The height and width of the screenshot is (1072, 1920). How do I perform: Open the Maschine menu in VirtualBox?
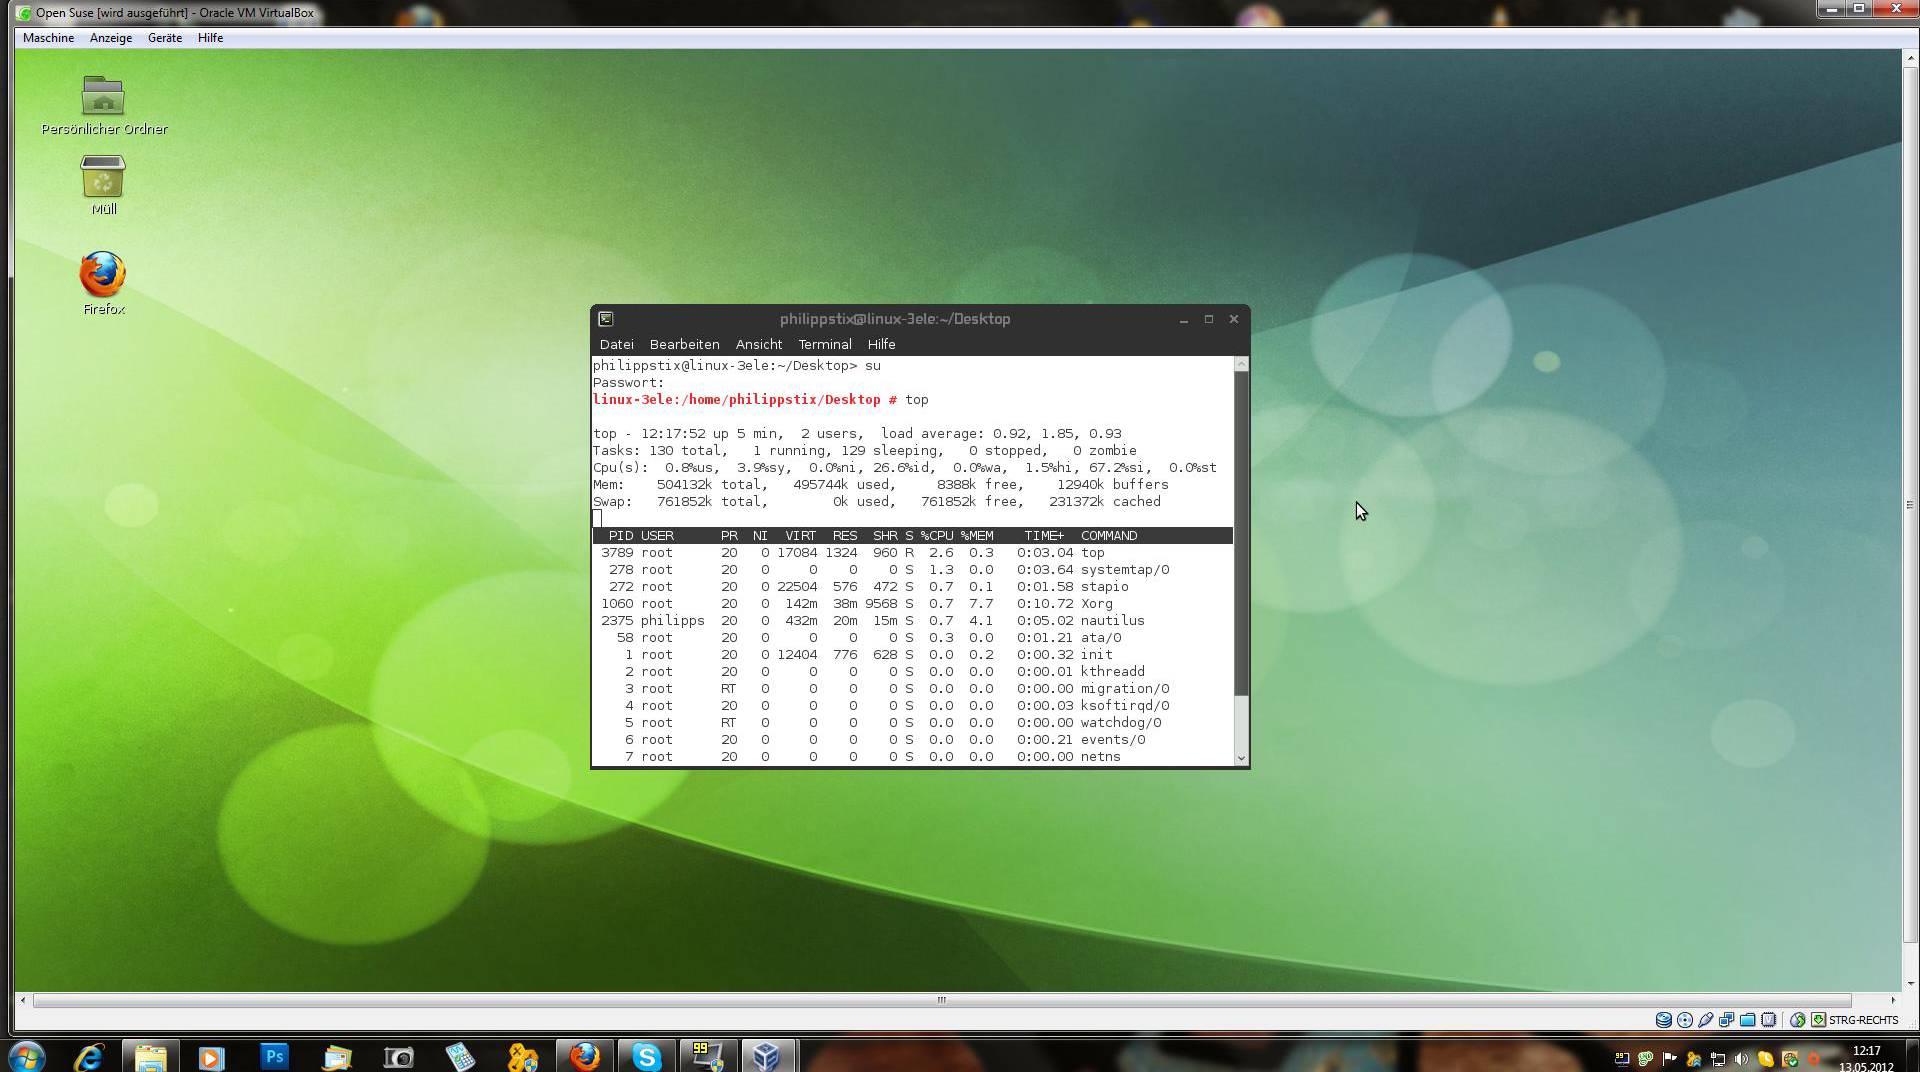(x=48, y=38)
